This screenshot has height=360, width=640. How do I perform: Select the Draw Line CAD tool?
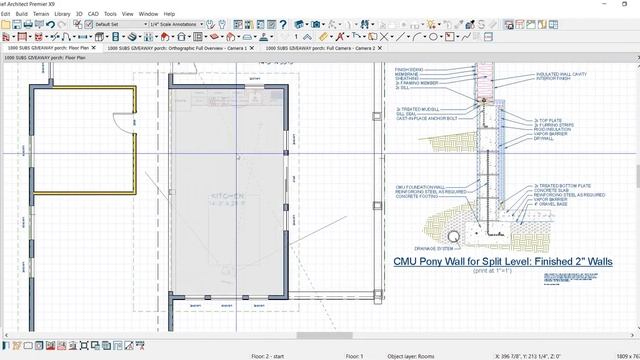(x=400, y=37)
